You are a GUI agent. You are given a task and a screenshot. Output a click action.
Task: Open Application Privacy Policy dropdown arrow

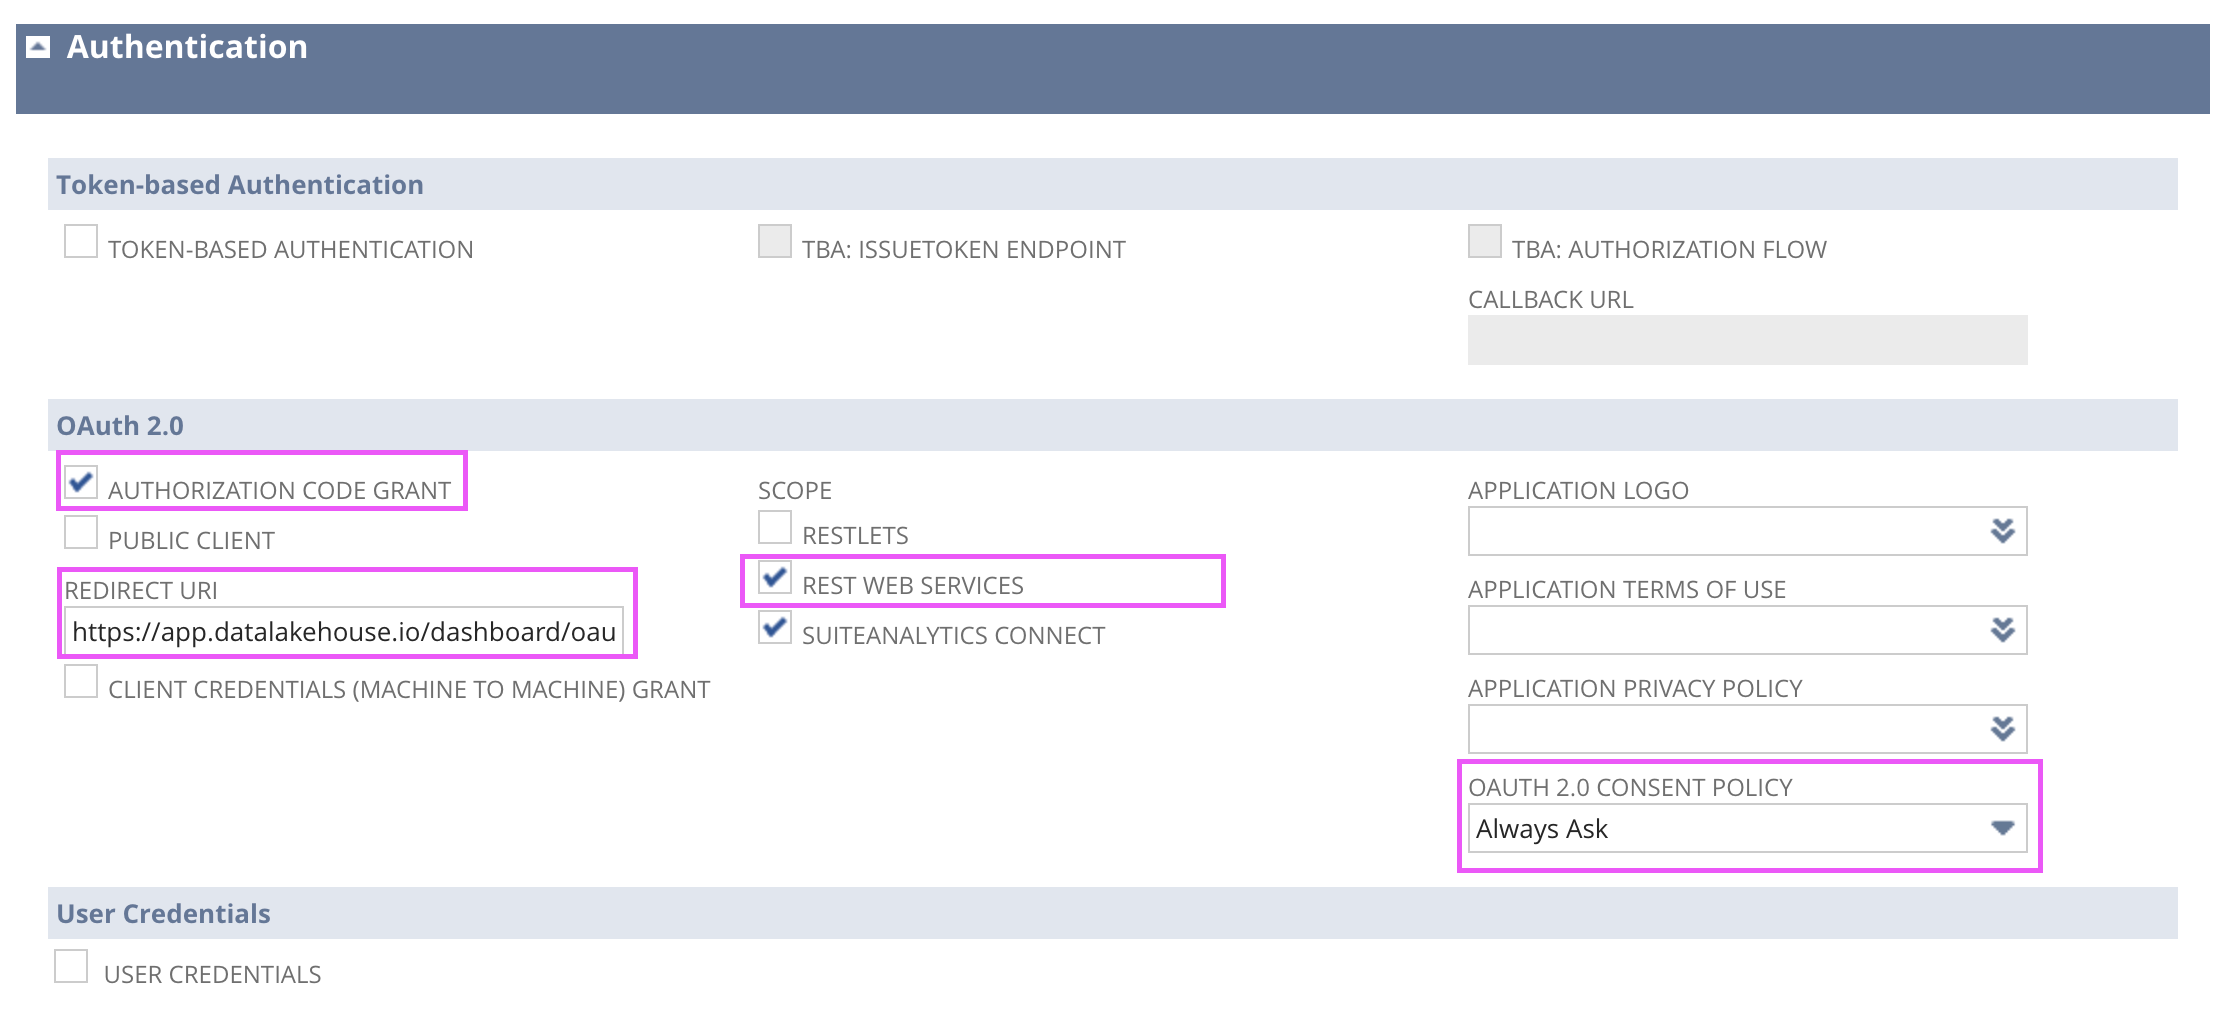(2002, 729)
